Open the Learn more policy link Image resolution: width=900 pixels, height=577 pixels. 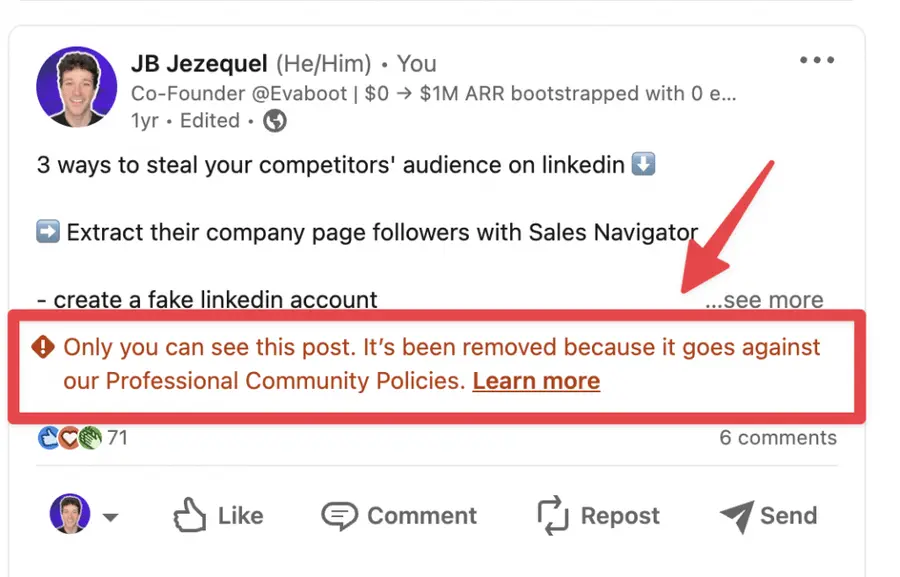click(536, 381)
